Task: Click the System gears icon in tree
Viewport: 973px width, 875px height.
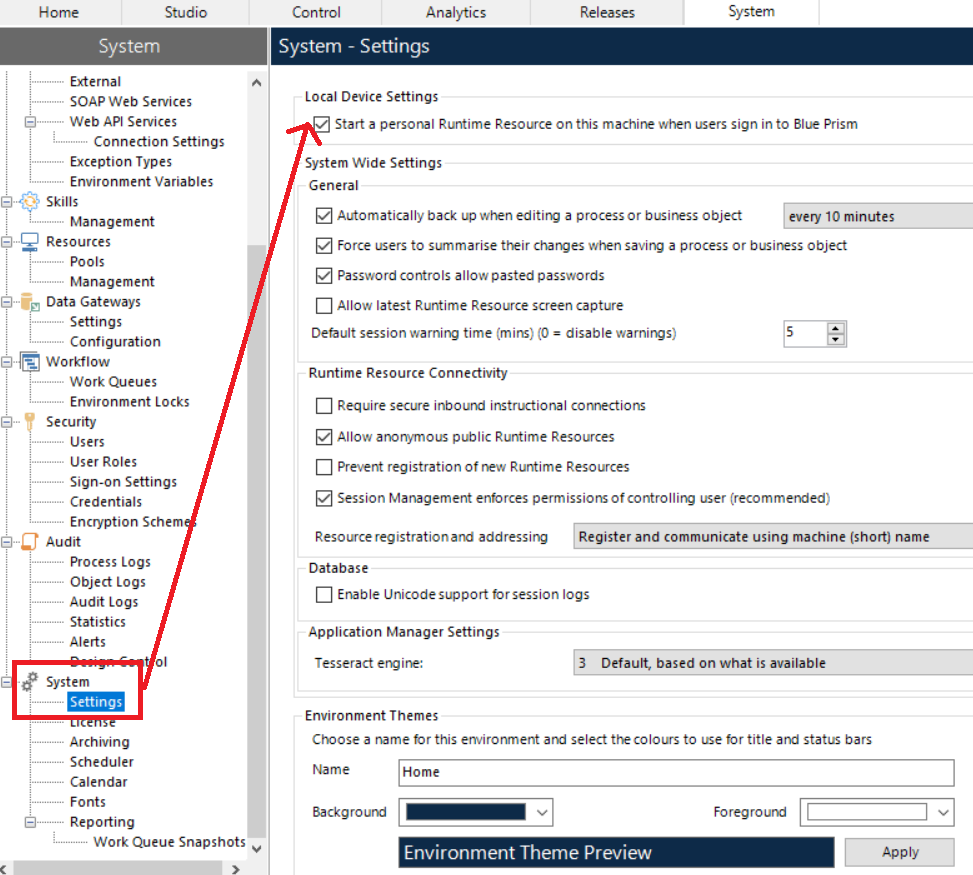Action: pos(29,681)
